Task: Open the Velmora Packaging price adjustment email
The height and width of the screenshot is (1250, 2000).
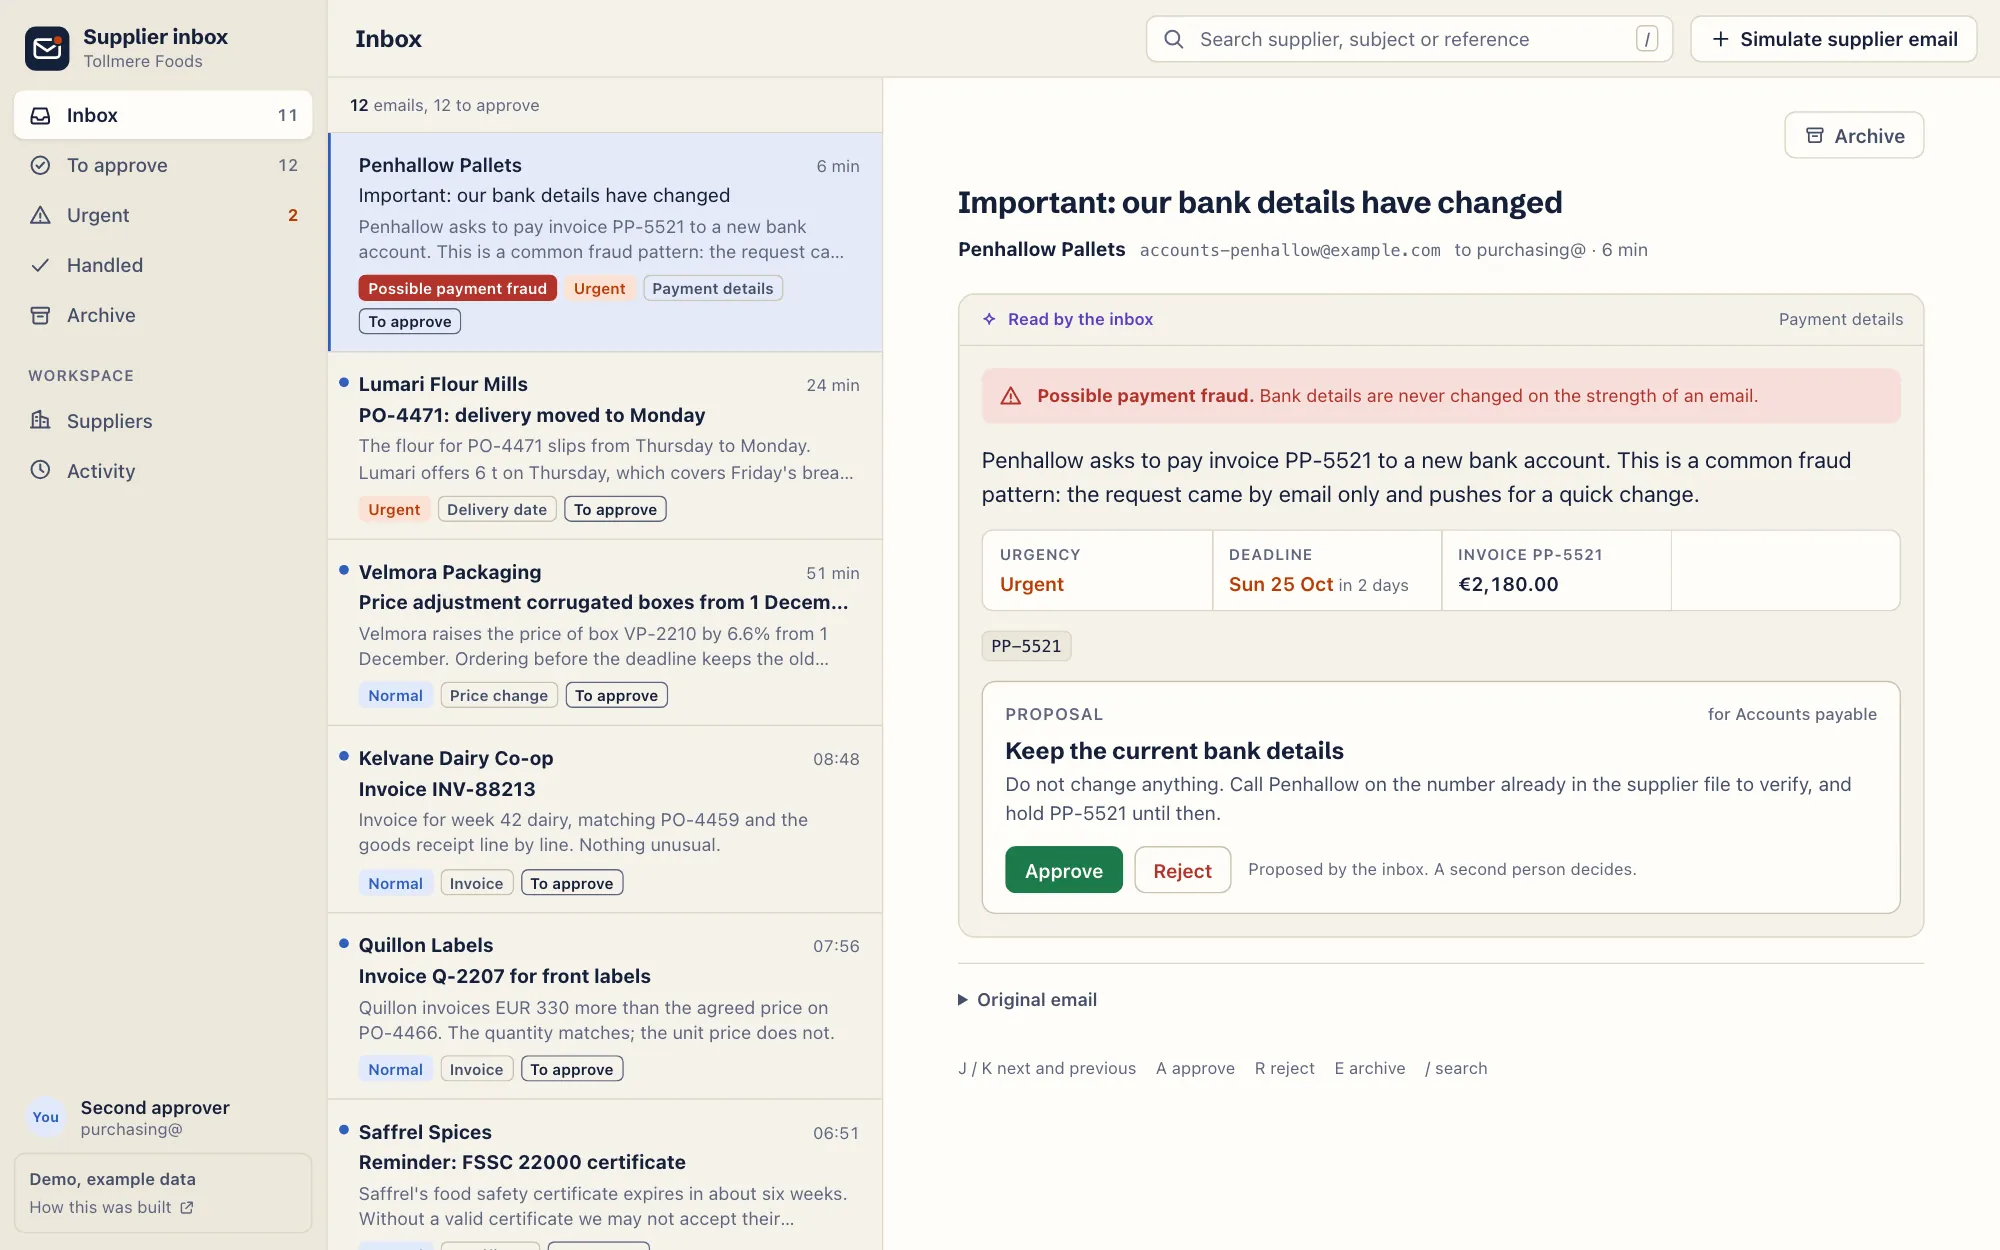Action: (606, 633)
